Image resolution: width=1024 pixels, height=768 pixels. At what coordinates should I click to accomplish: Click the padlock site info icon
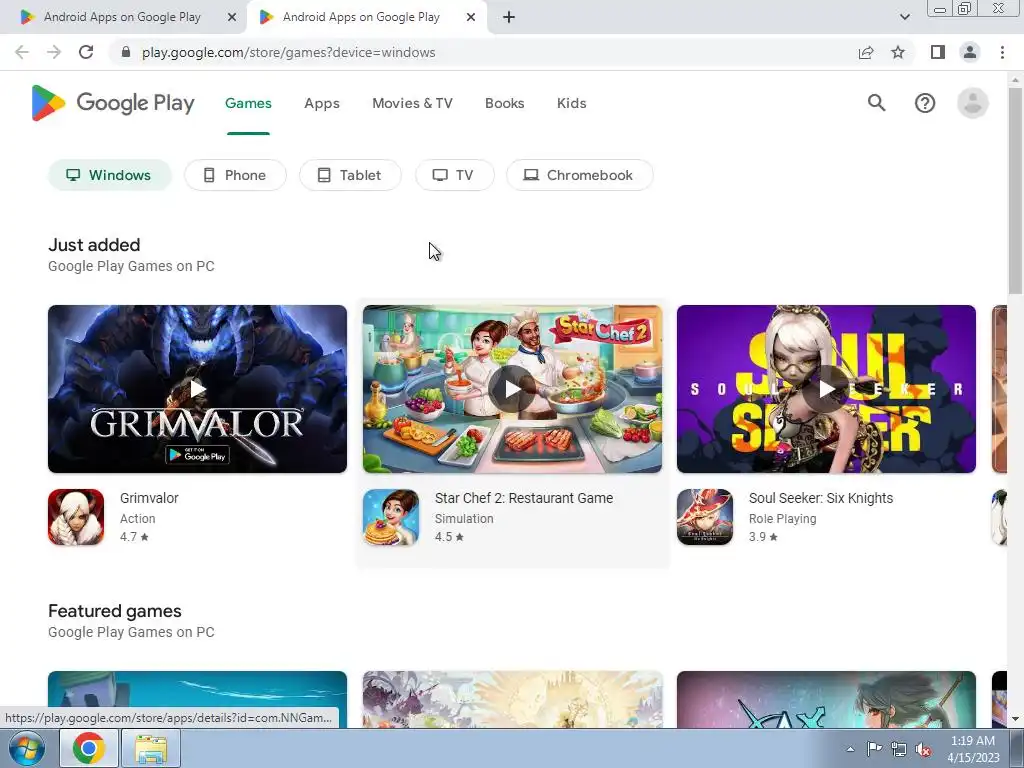pos(126,52)
